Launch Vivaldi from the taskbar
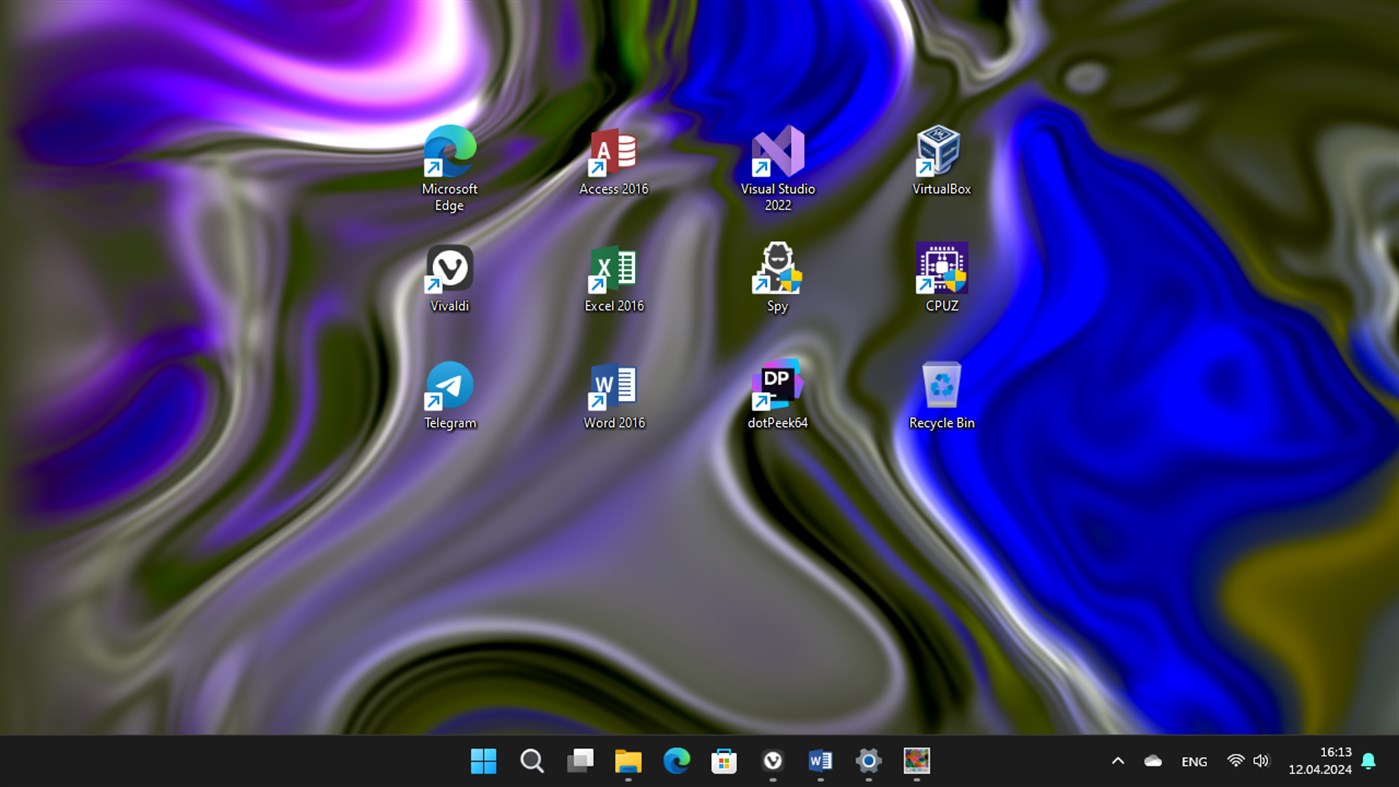Screen dimensions: 1399x787 (x=772, y=761)
